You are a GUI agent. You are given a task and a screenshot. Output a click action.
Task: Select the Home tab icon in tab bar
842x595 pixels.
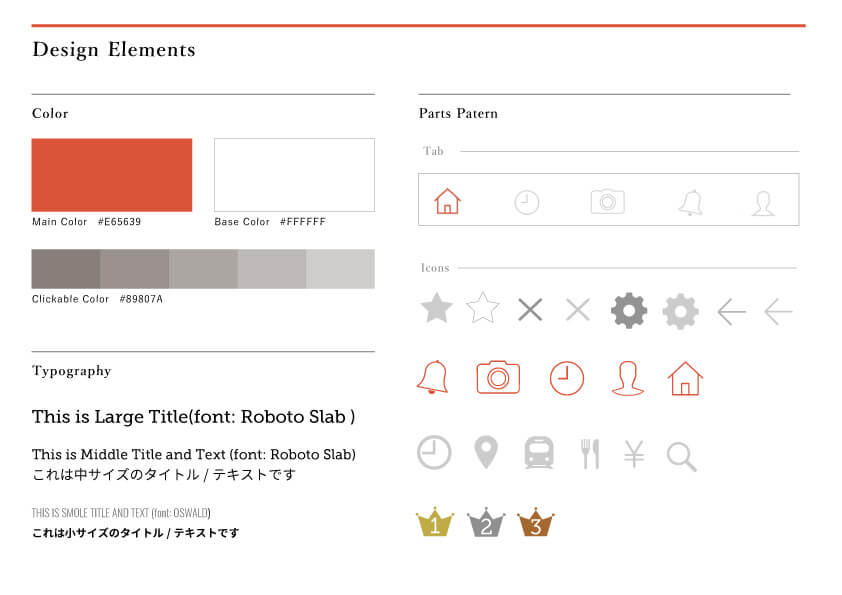click(447, 202)
